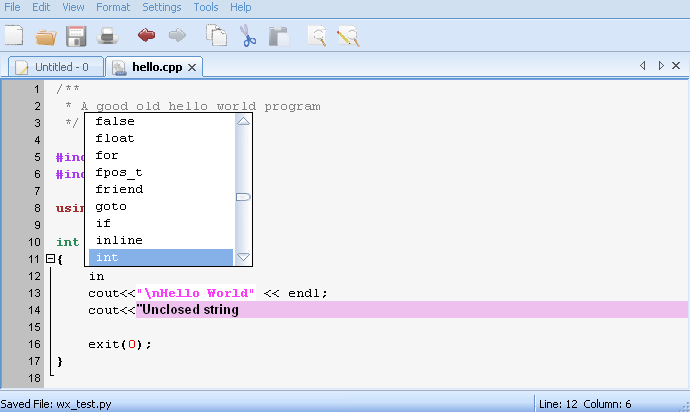Click line number 18 in the margin
This screenshot has width=690, height=412.
34,378
